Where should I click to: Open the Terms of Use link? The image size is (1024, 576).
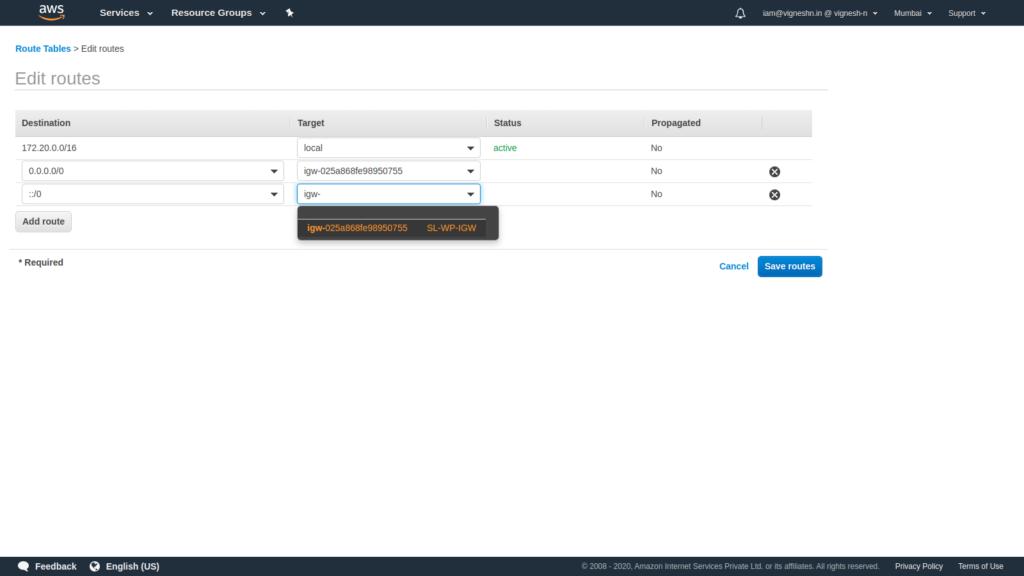980,566
